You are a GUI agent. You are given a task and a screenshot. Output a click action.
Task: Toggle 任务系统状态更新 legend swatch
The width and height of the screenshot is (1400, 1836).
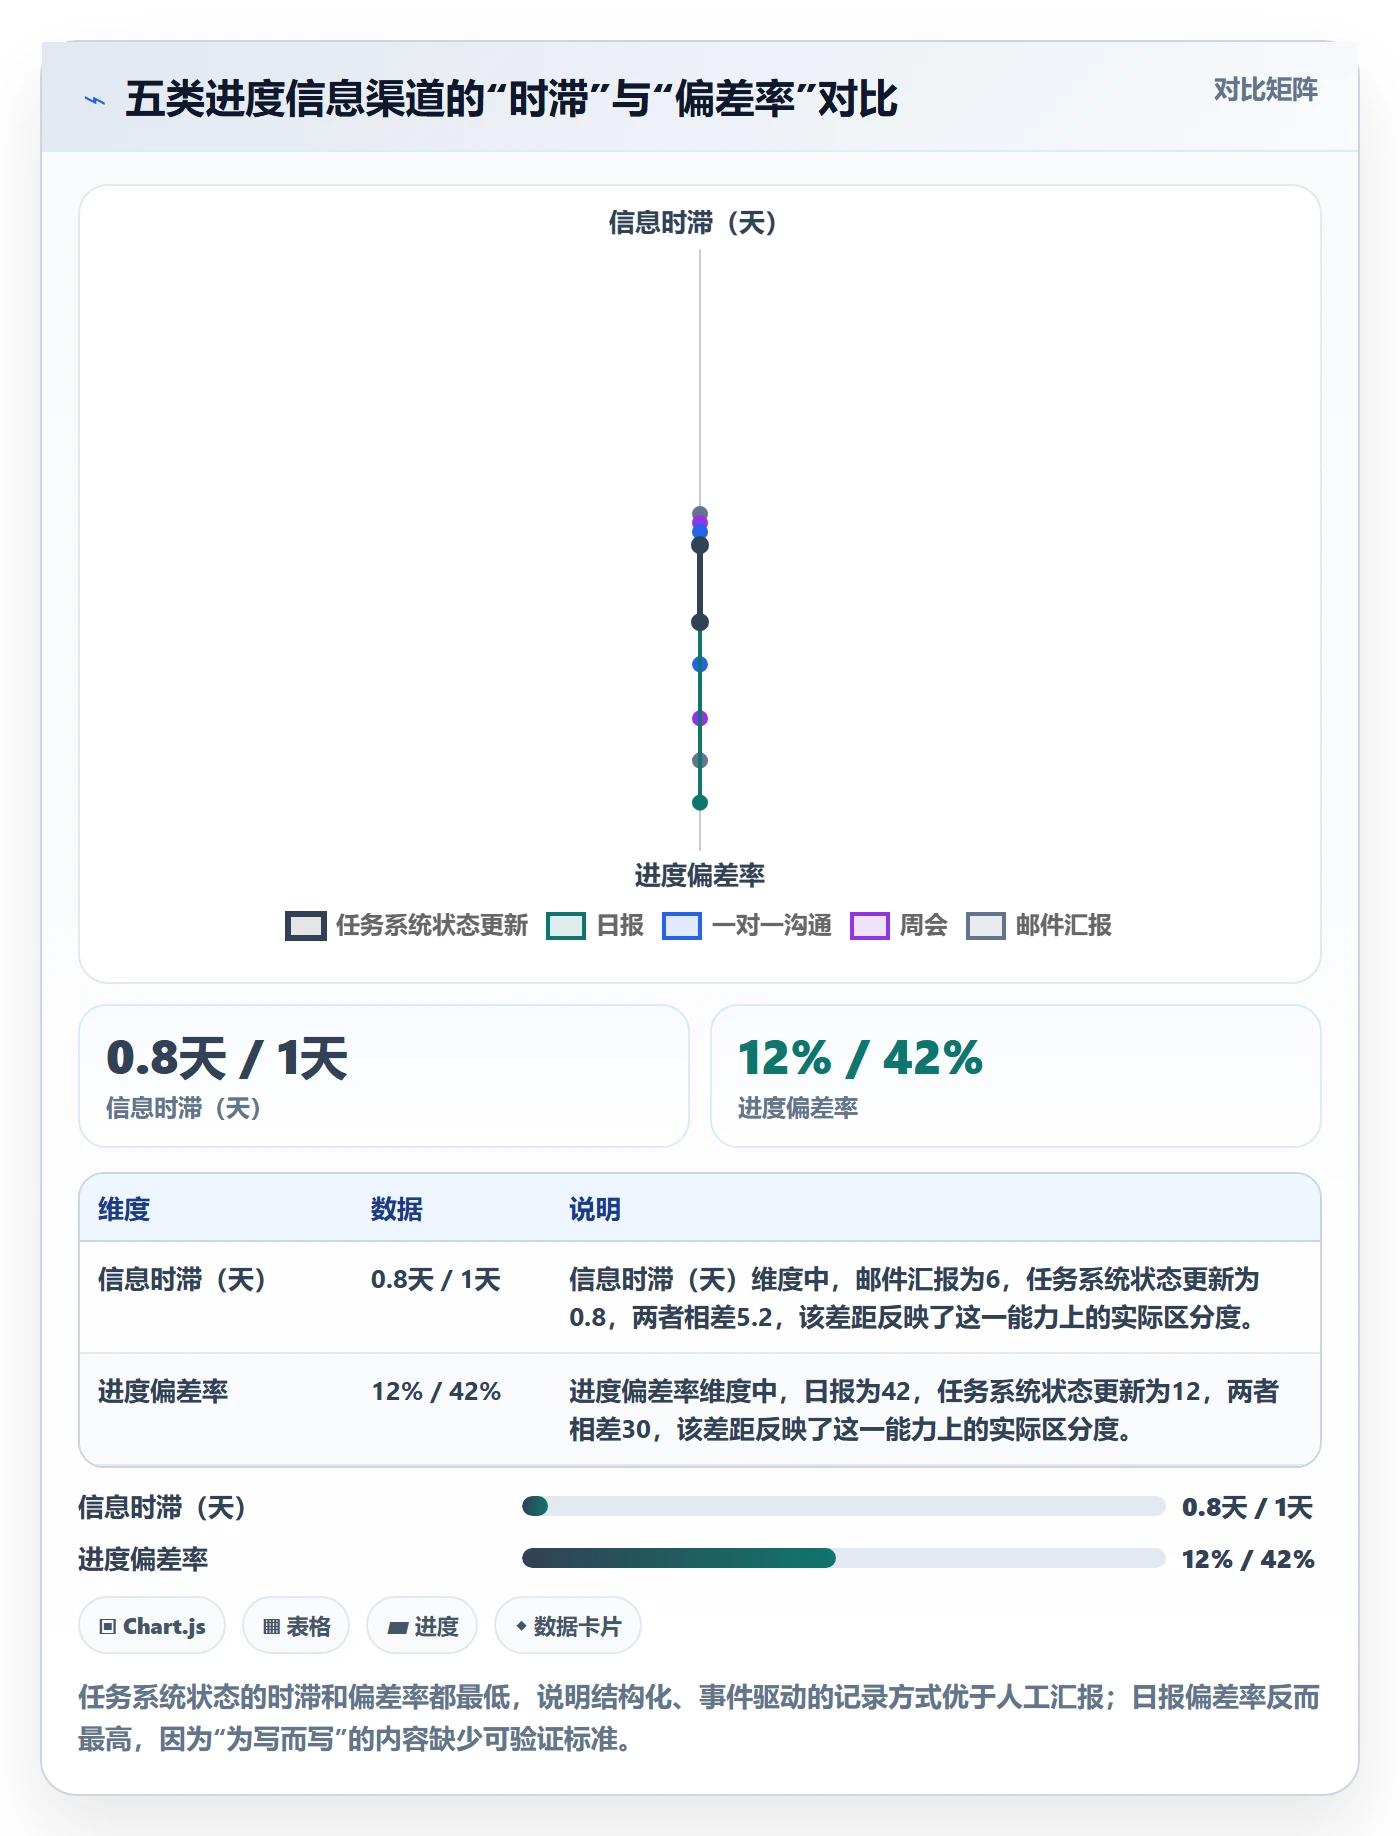306,926
